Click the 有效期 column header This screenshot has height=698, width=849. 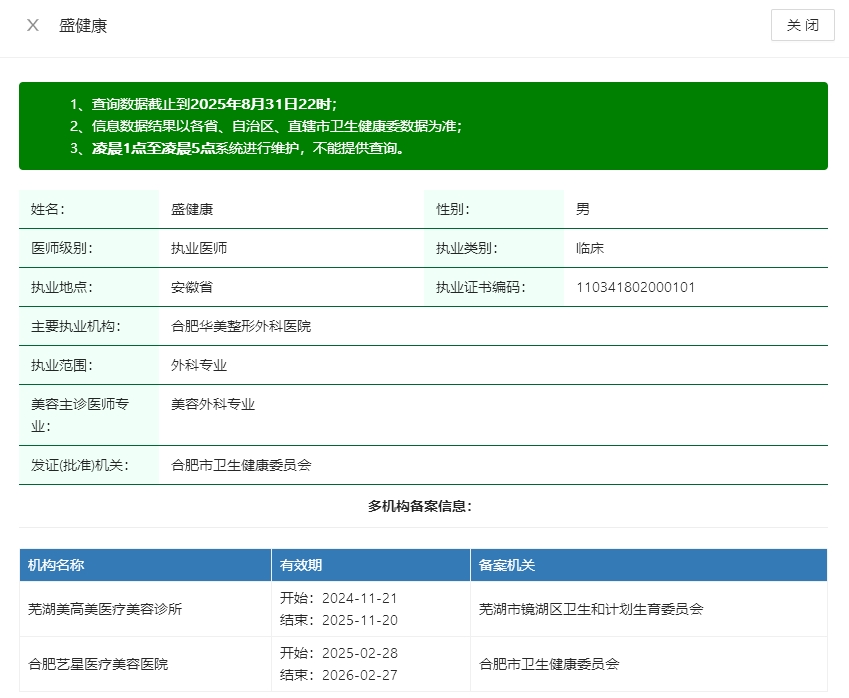point(371,565)
